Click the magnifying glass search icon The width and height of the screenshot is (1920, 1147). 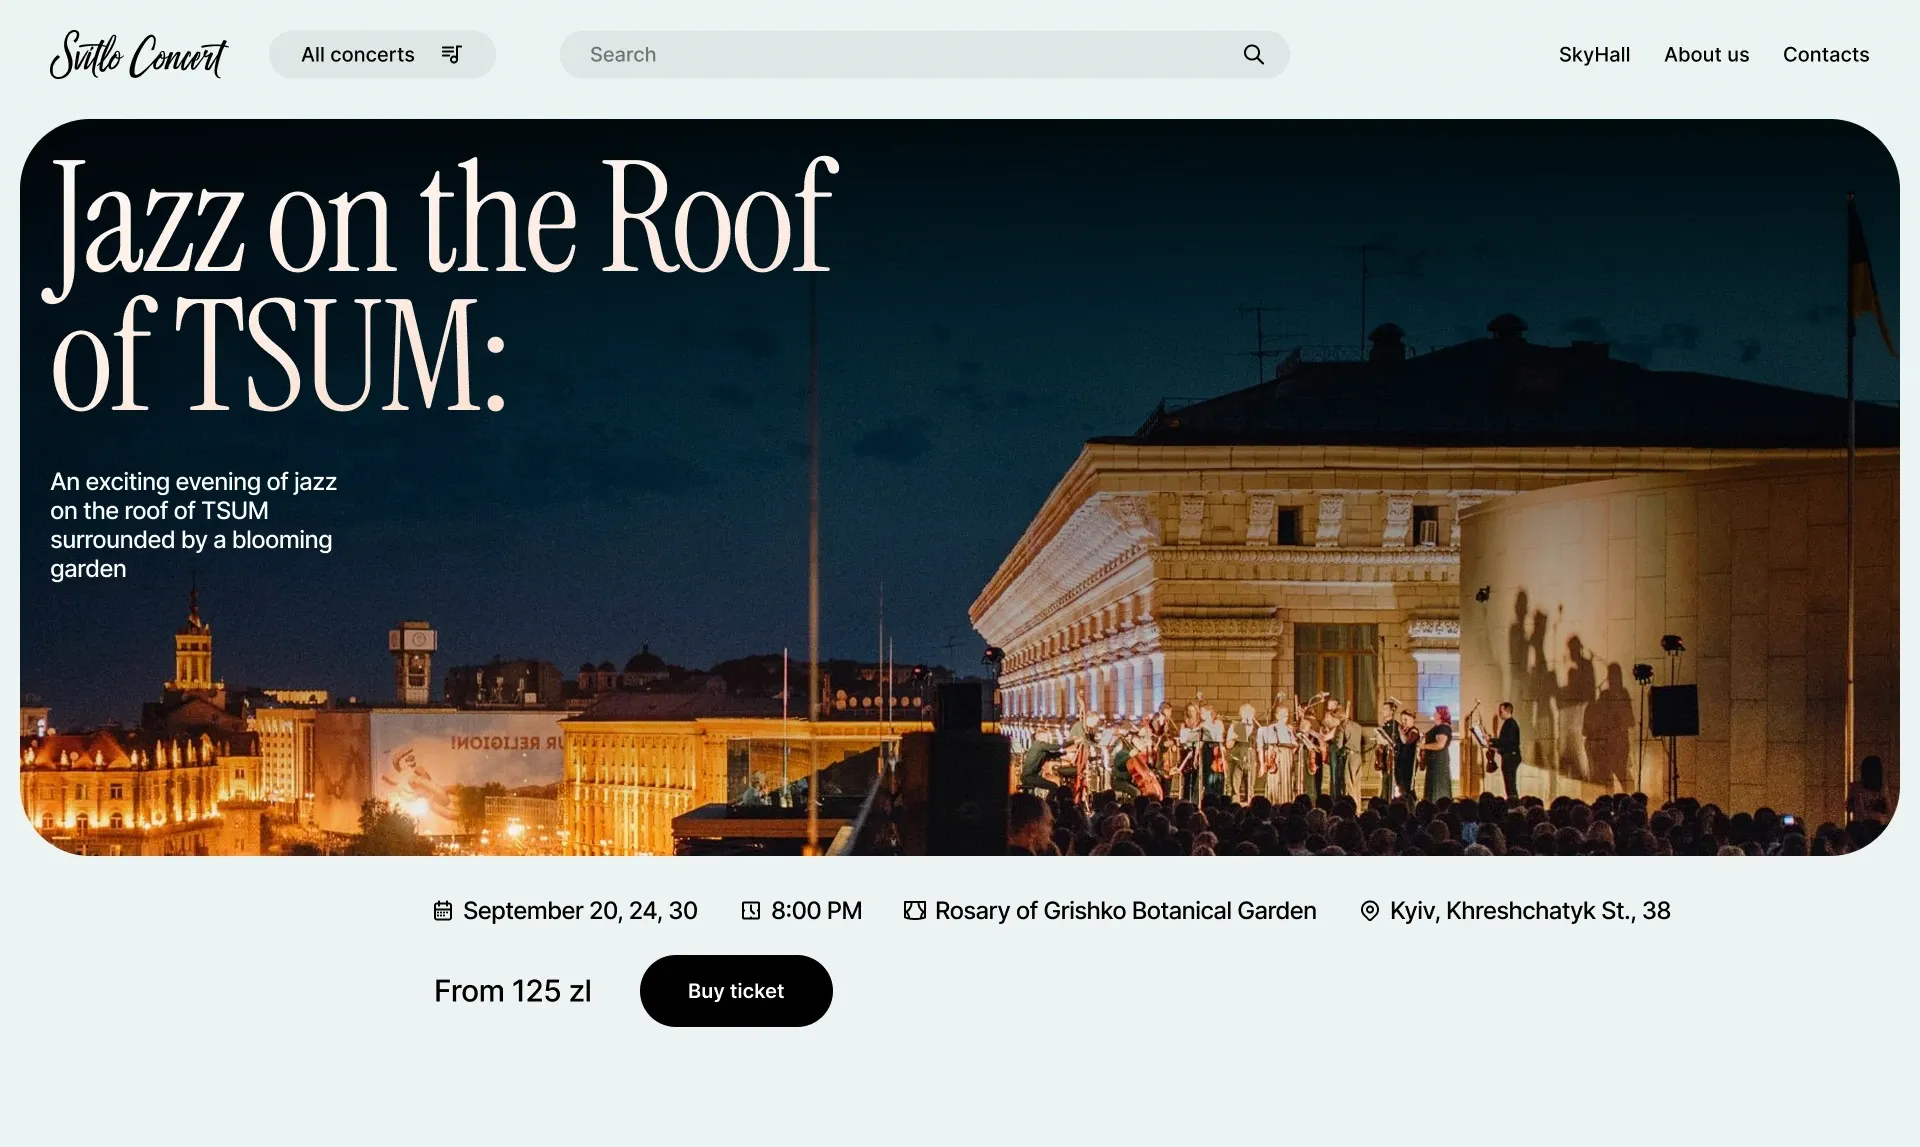[1253, 54]
